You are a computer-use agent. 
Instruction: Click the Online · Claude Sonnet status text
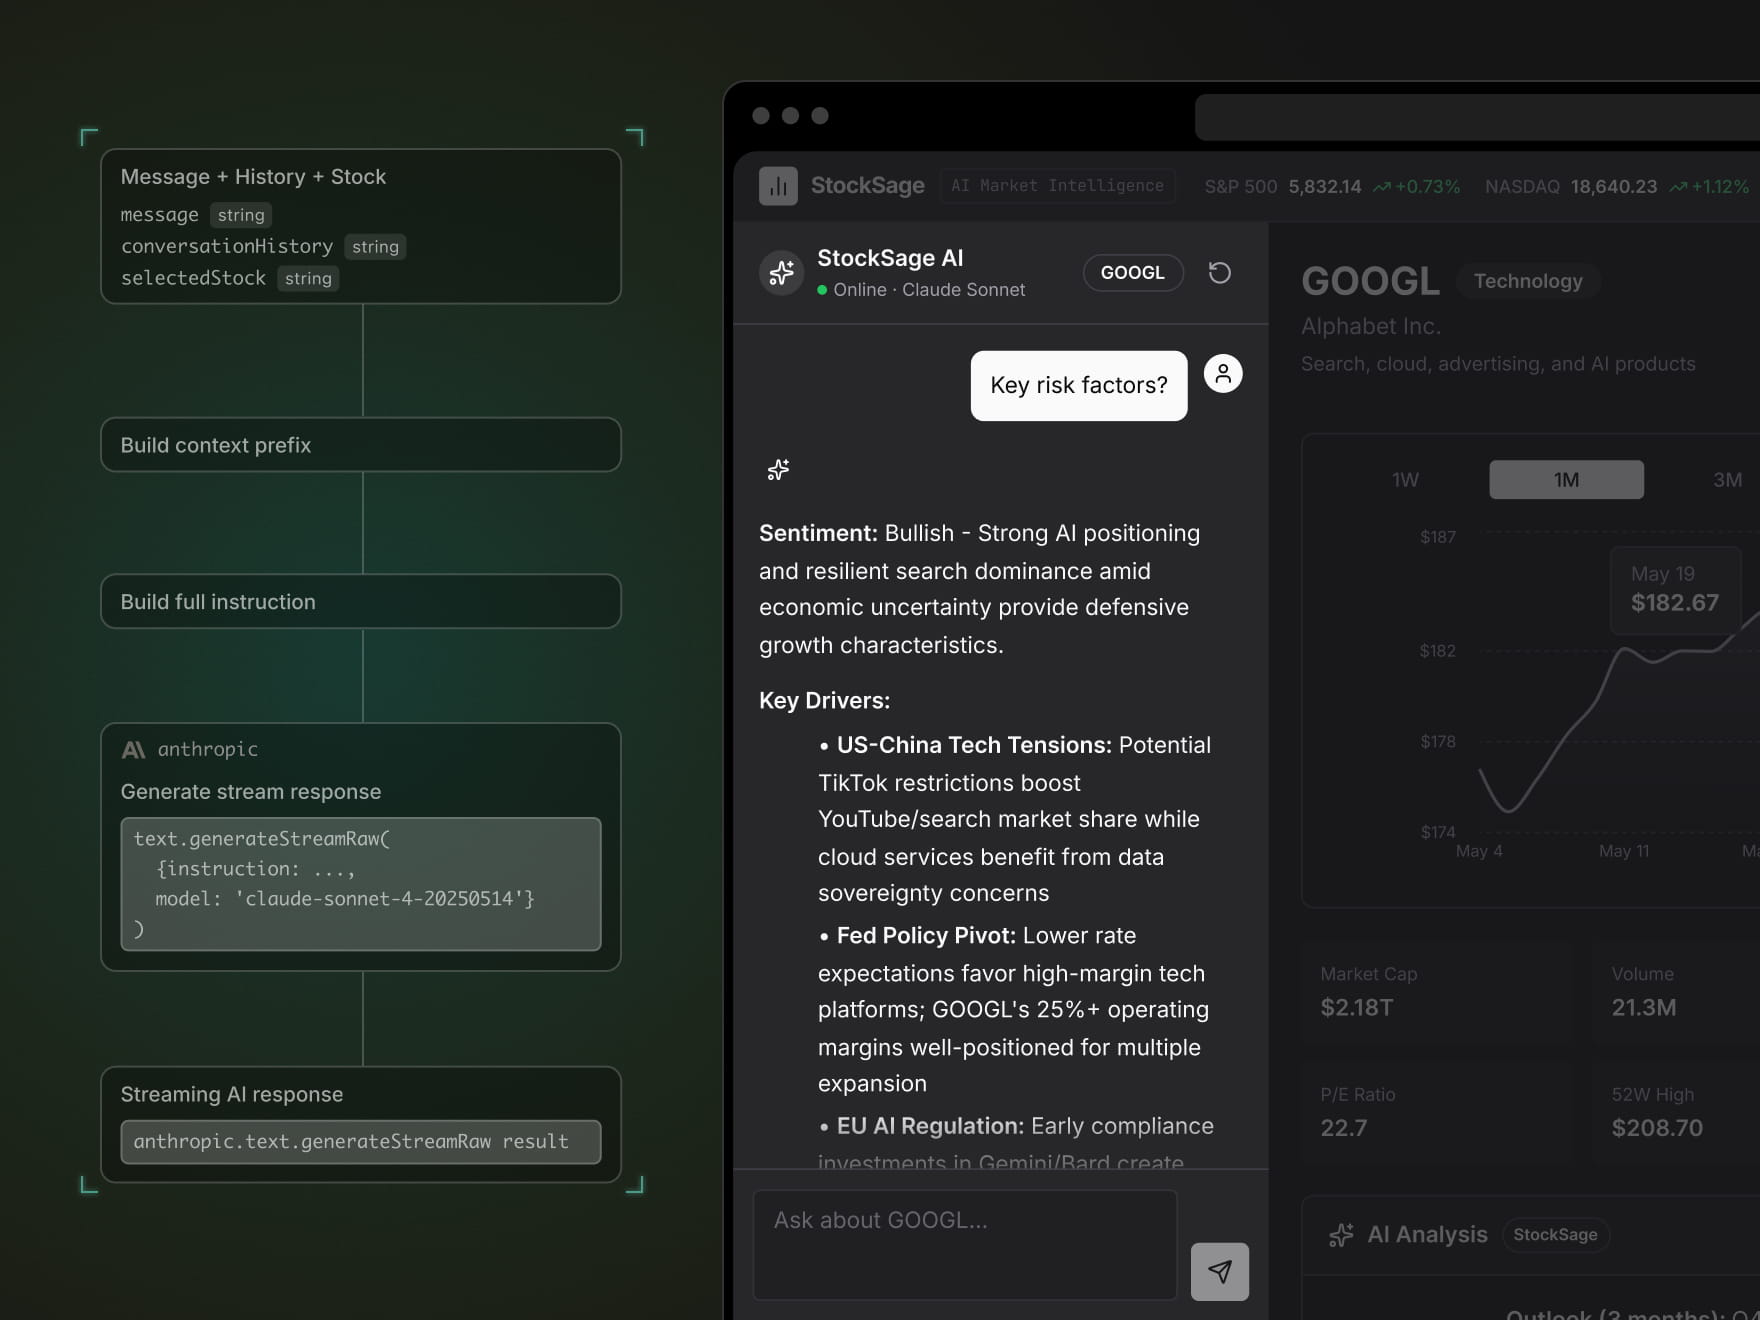click(929, 290)
